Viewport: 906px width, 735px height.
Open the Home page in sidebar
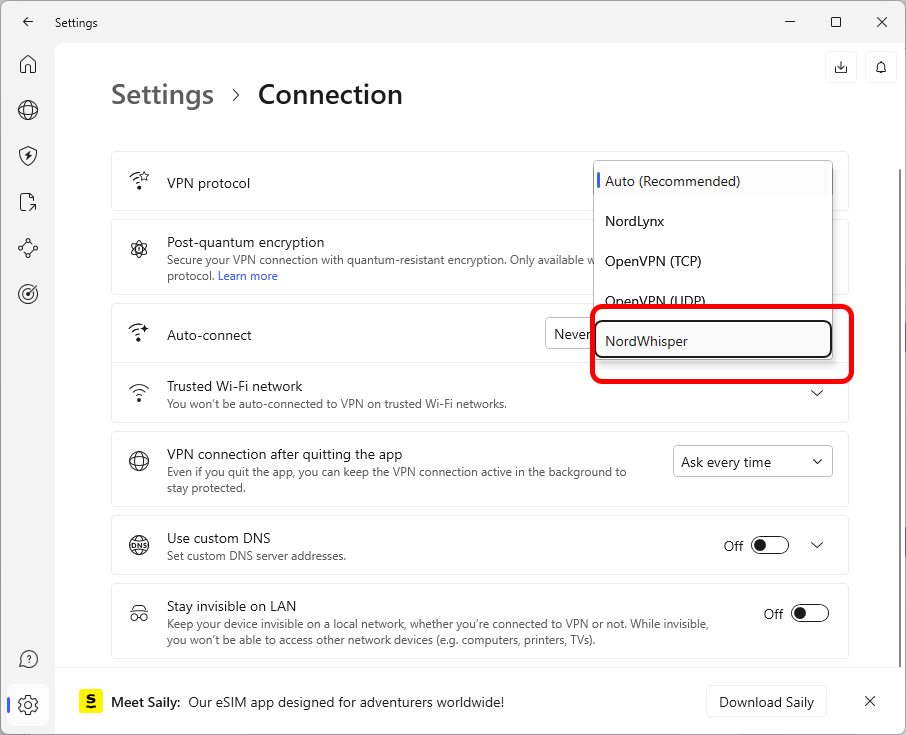pyautogui.click(x=28, y=64)
